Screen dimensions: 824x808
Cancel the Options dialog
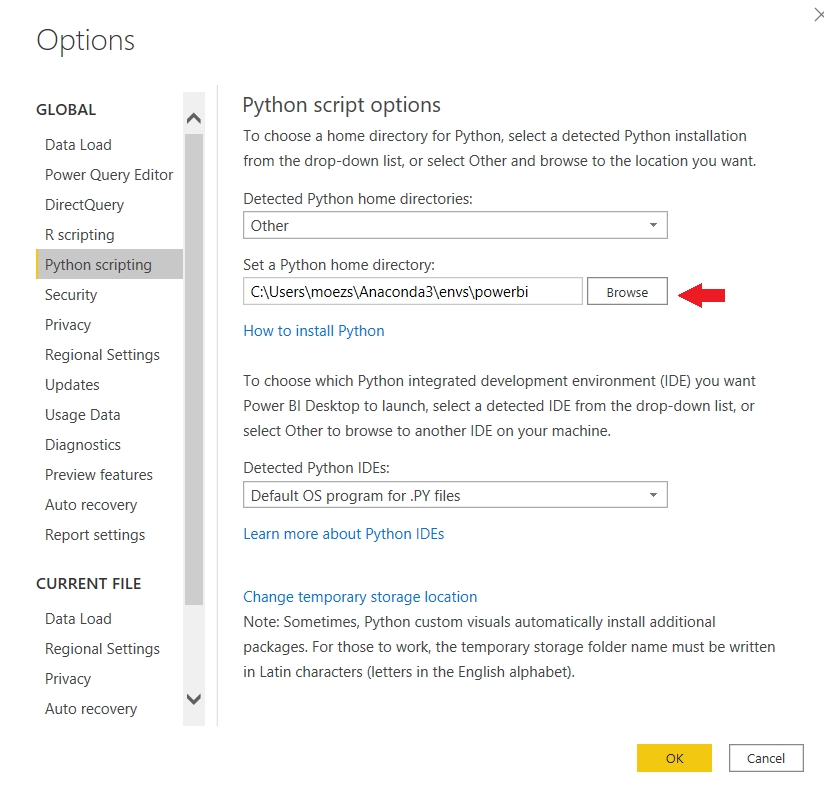tap(766, 758)
